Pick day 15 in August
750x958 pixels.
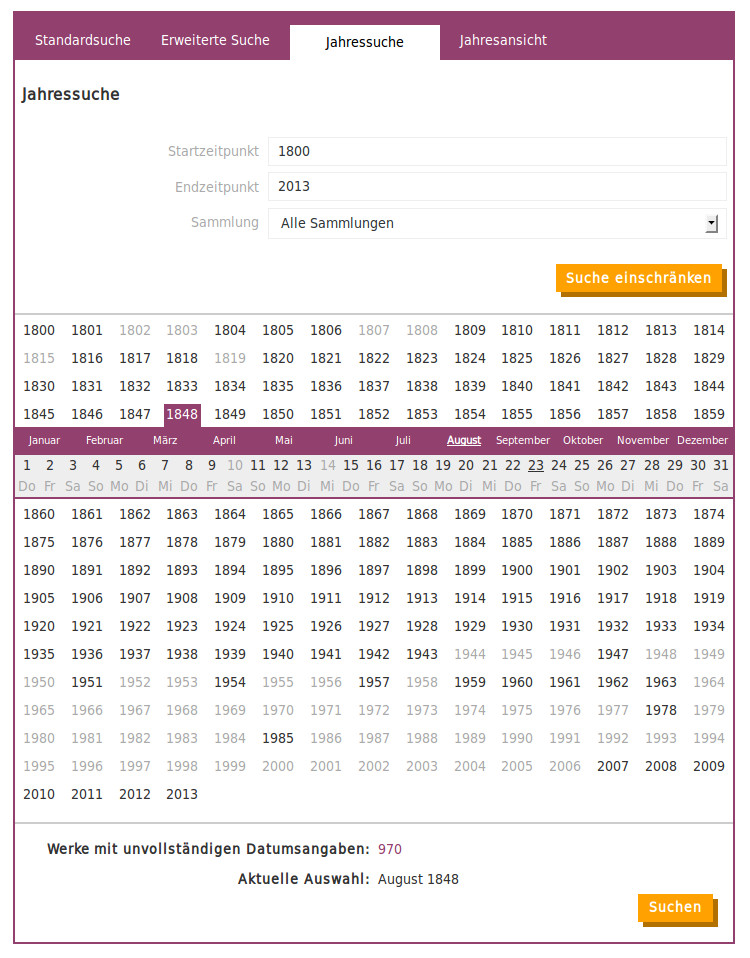coord(351,466)
